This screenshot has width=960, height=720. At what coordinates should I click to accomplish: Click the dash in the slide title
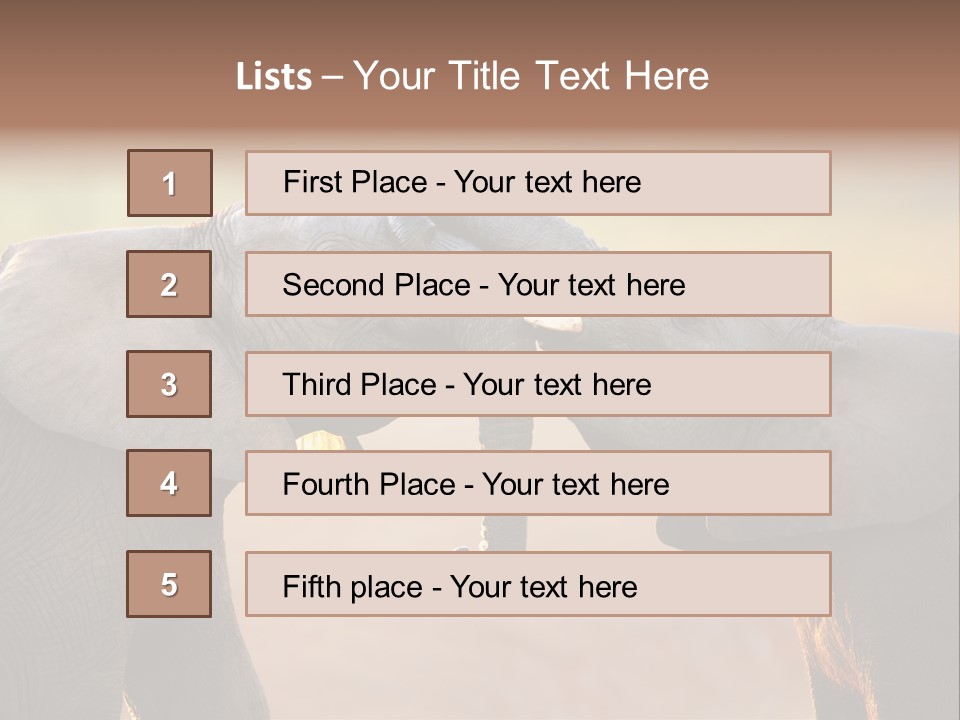pyautogui.click(x=333, y=77)
